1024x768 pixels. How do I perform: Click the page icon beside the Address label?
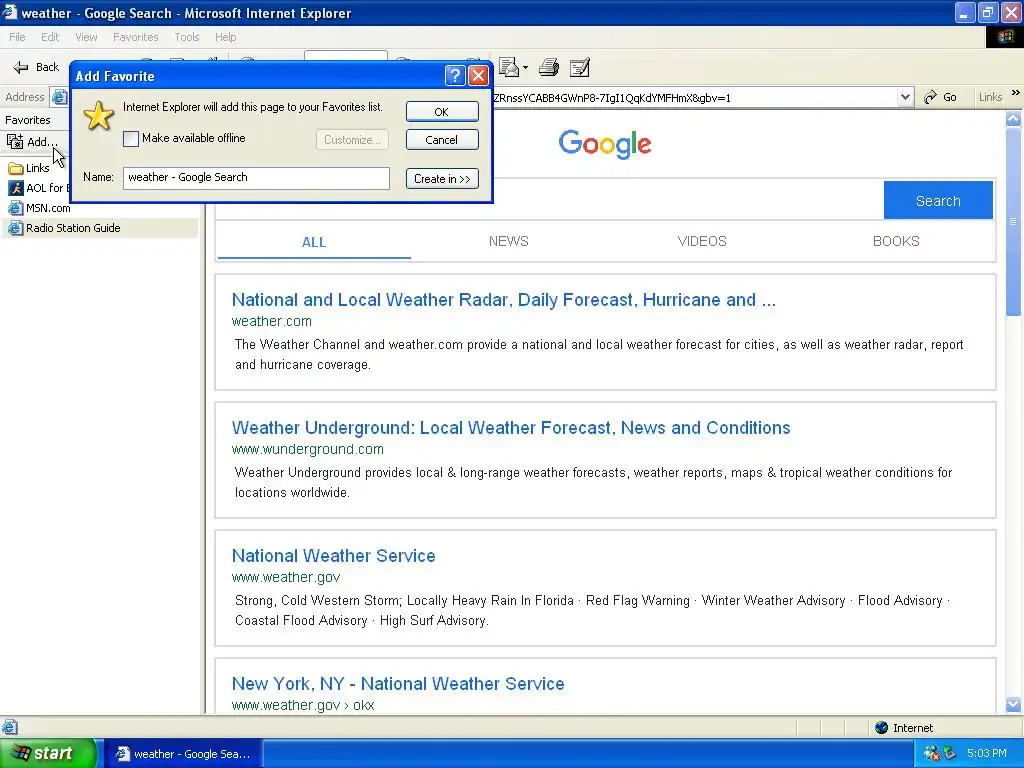click(59, 97)
